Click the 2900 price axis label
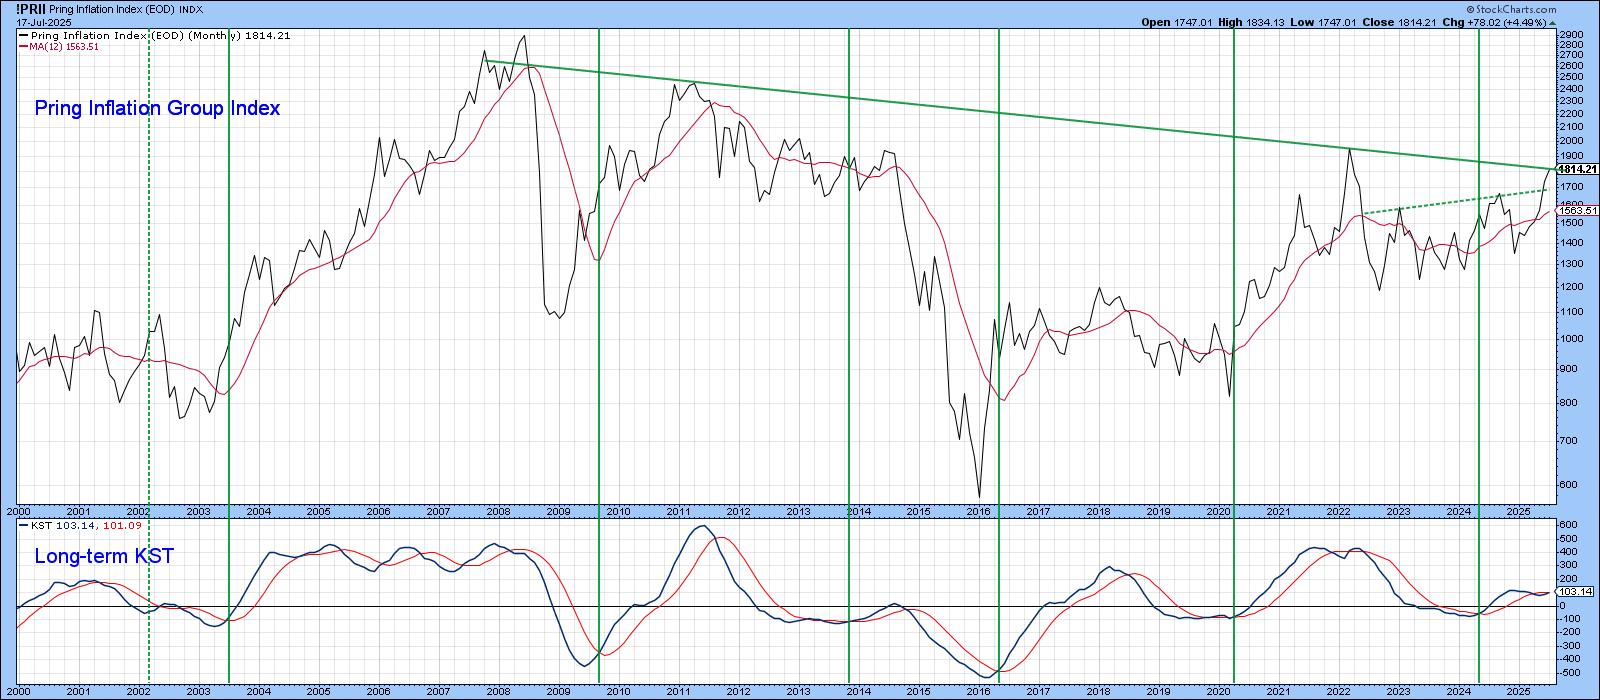1600x700 pixels. coord(1569,36)
